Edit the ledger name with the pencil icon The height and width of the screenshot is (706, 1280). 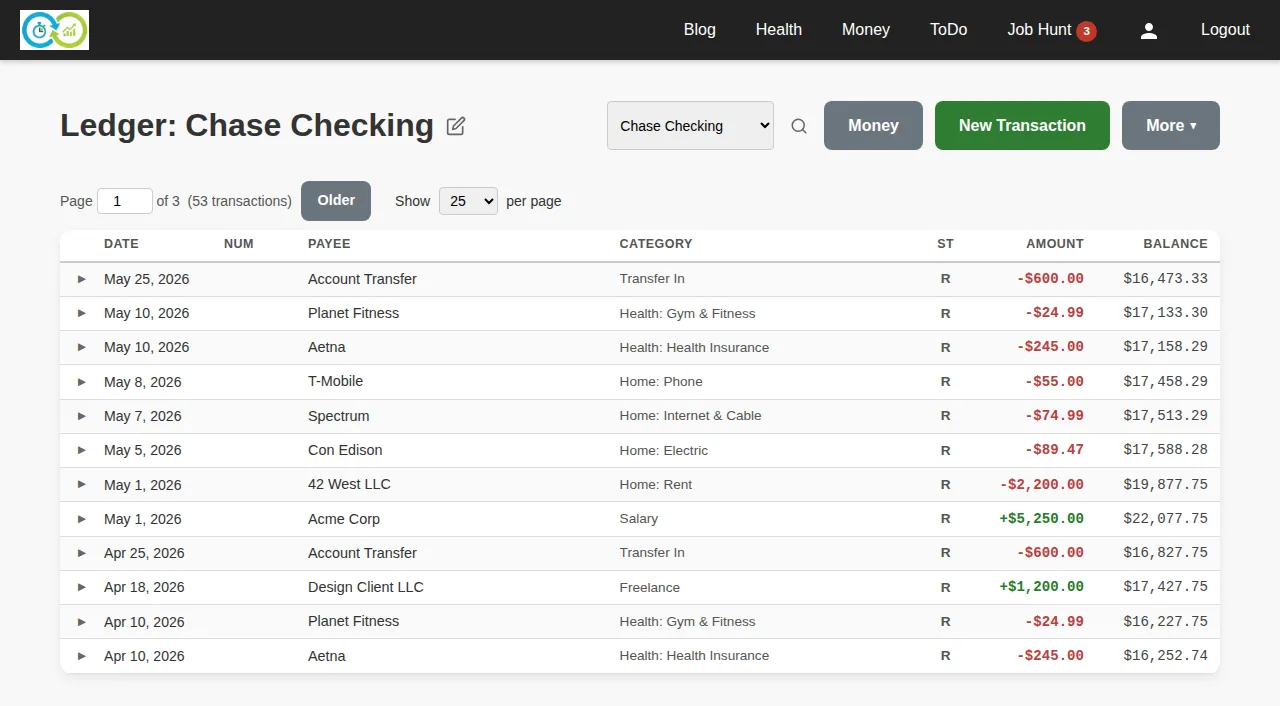tap(456, 126)
